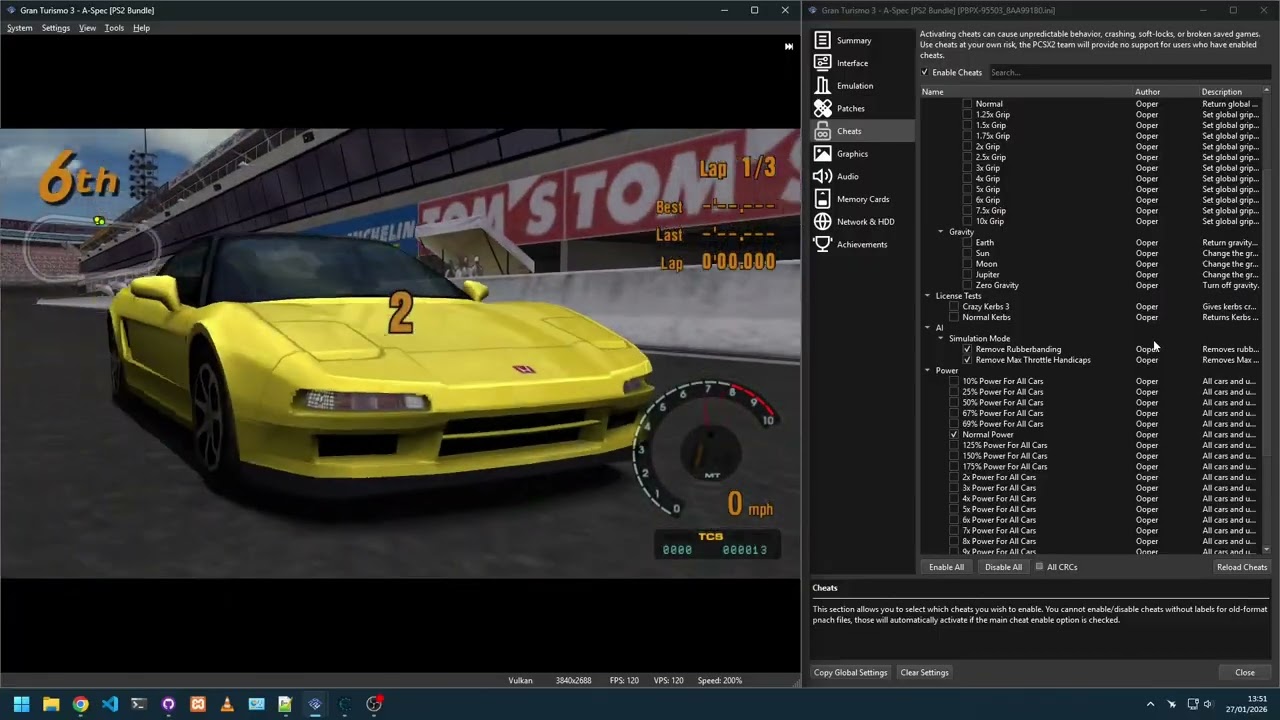The width and height of the screenshot is (1280, 720).
Task: Open the Graphics settings page
Action: 862,154
